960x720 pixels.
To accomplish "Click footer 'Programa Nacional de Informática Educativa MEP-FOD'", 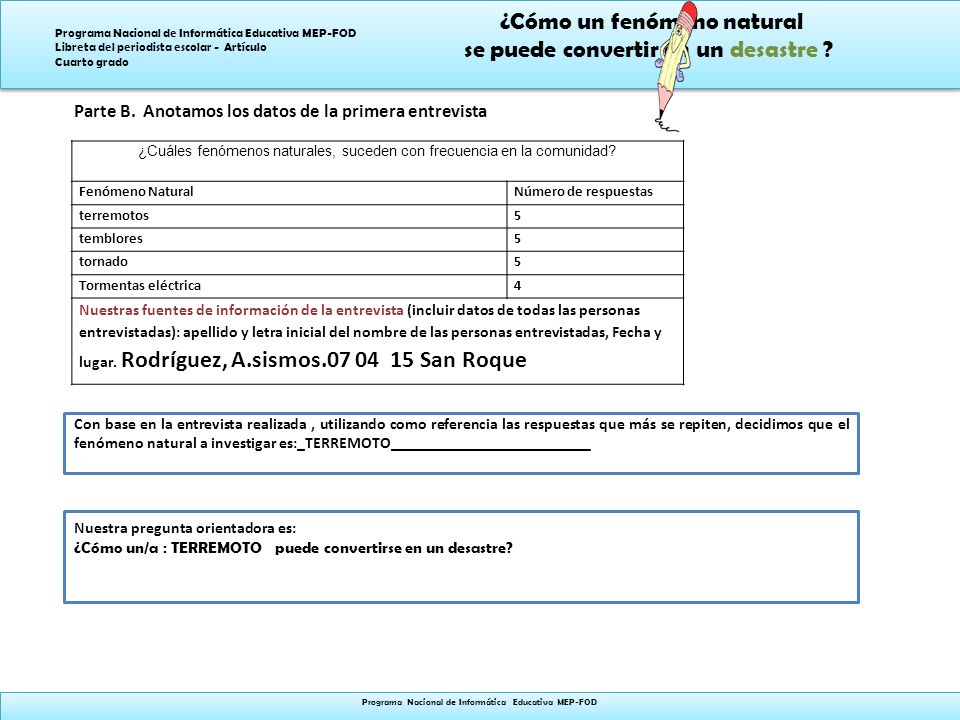I will click(479, 702).
